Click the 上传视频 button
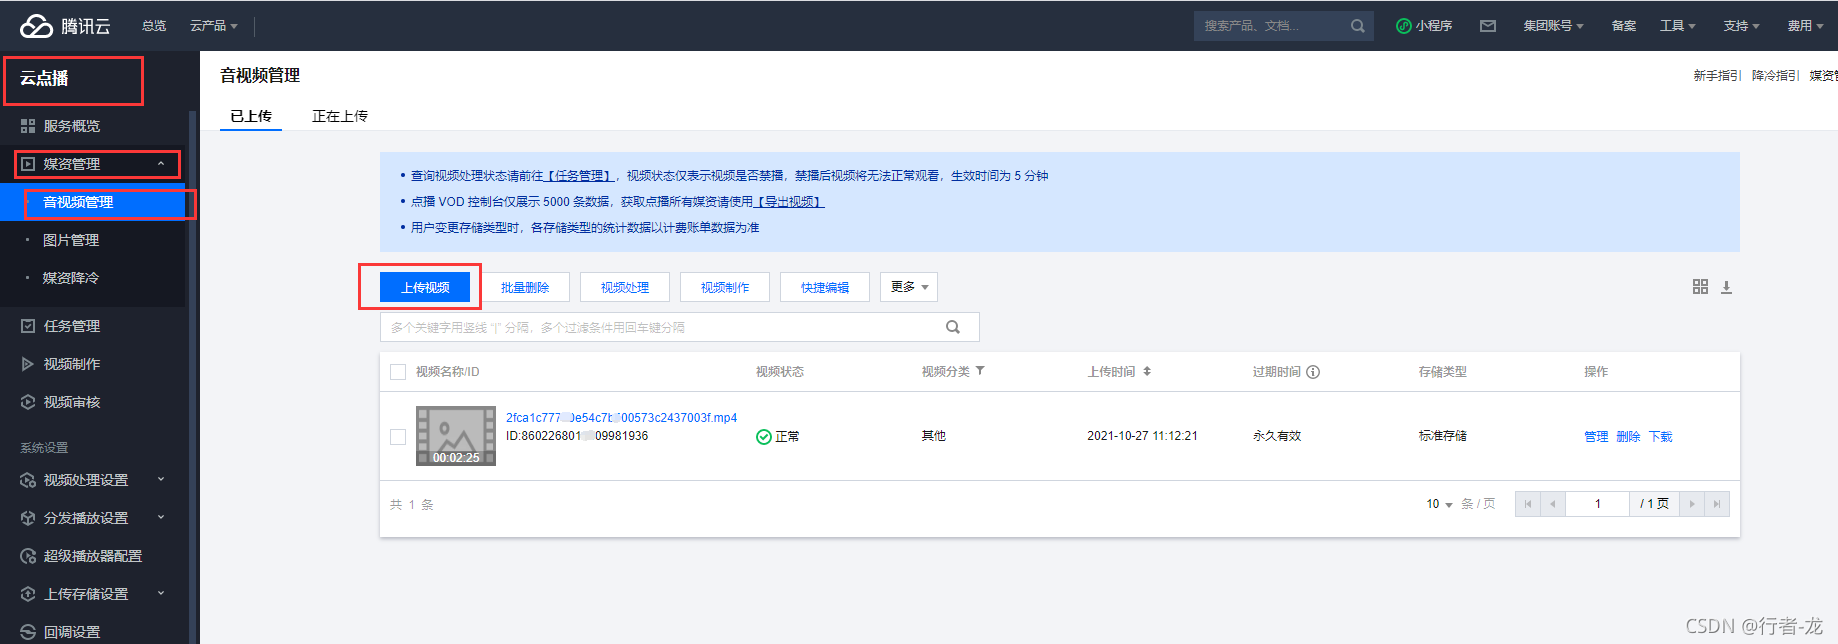The width and height of the screenshot is (1838, 644). (425, 287)
